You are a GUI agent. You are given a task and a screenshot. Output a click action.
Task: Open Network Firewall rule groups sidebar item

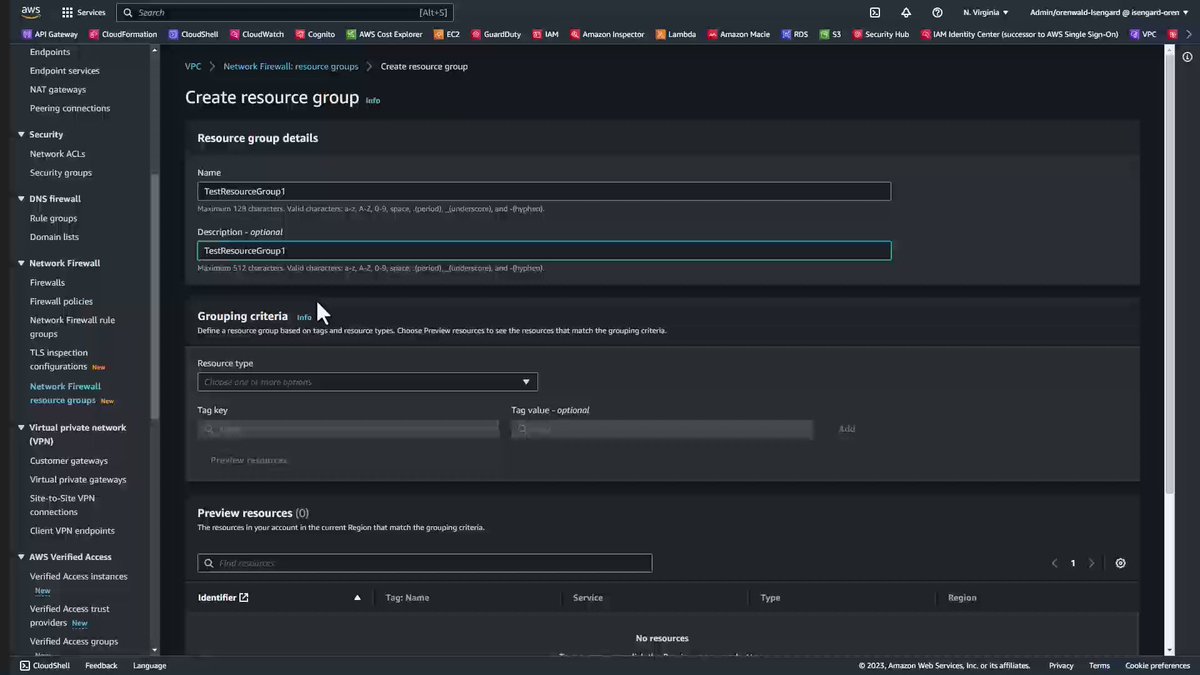pos(72,327)
